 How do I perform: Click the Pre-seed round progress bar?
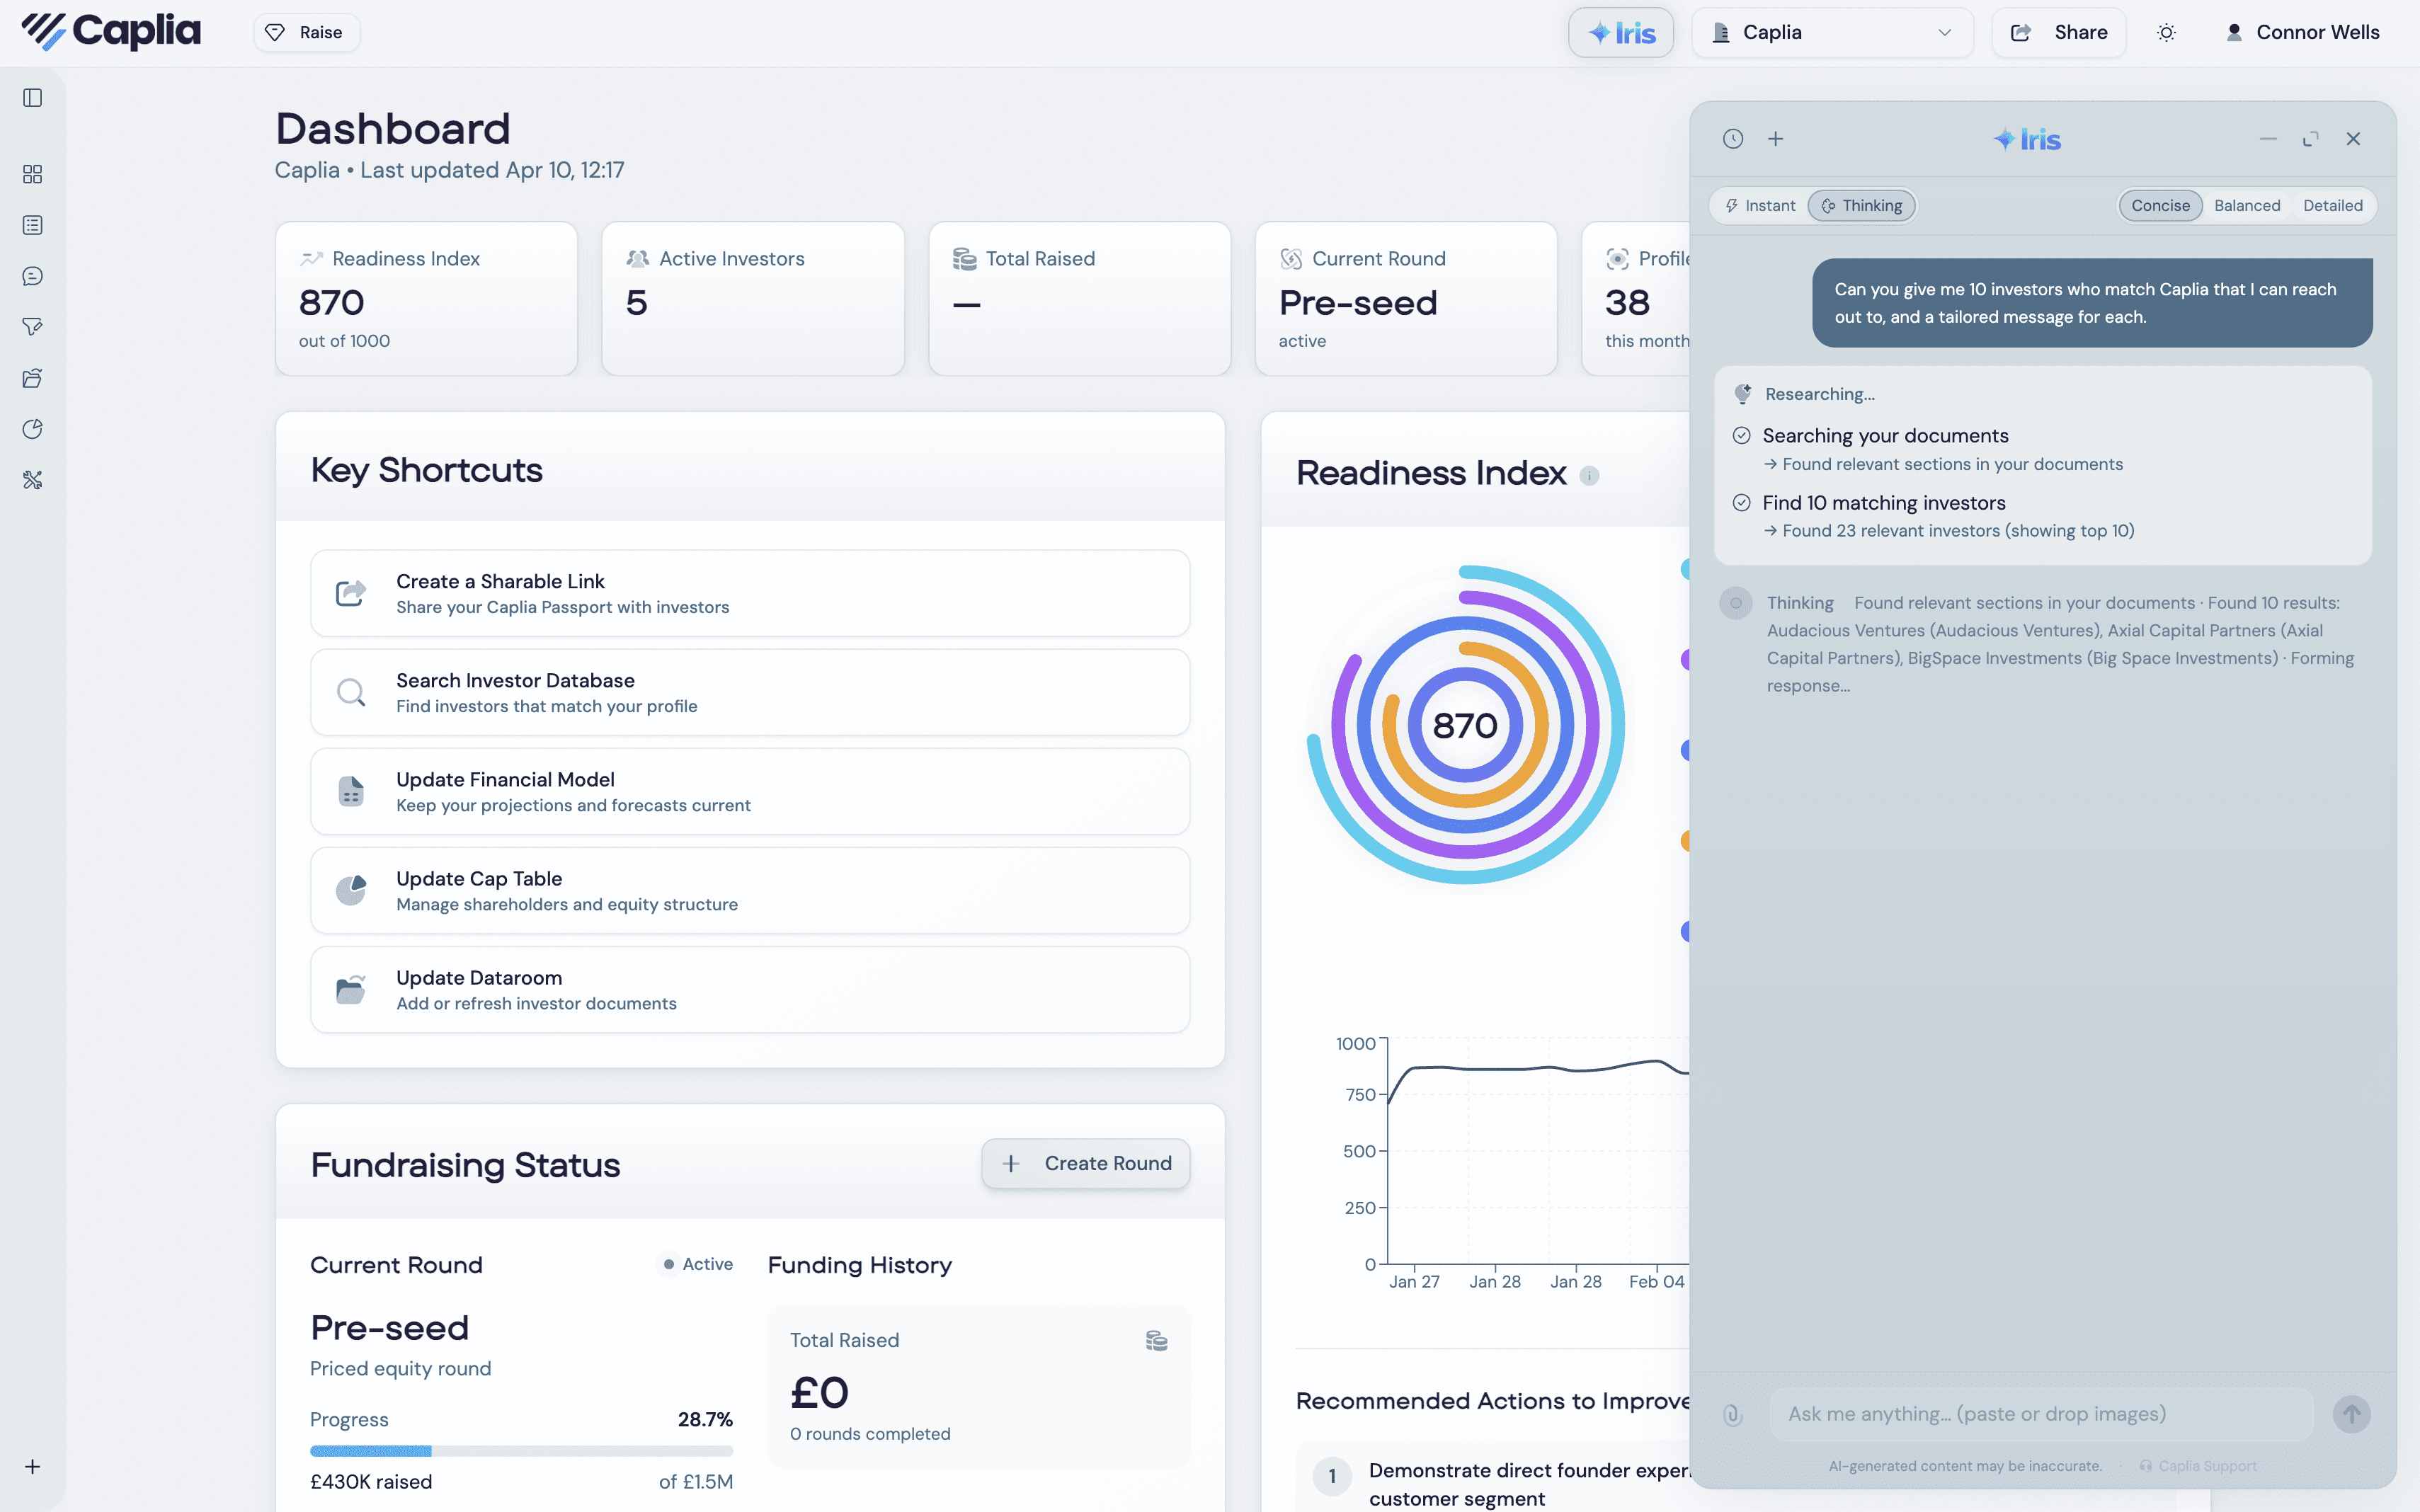[x=521, y=1451]
